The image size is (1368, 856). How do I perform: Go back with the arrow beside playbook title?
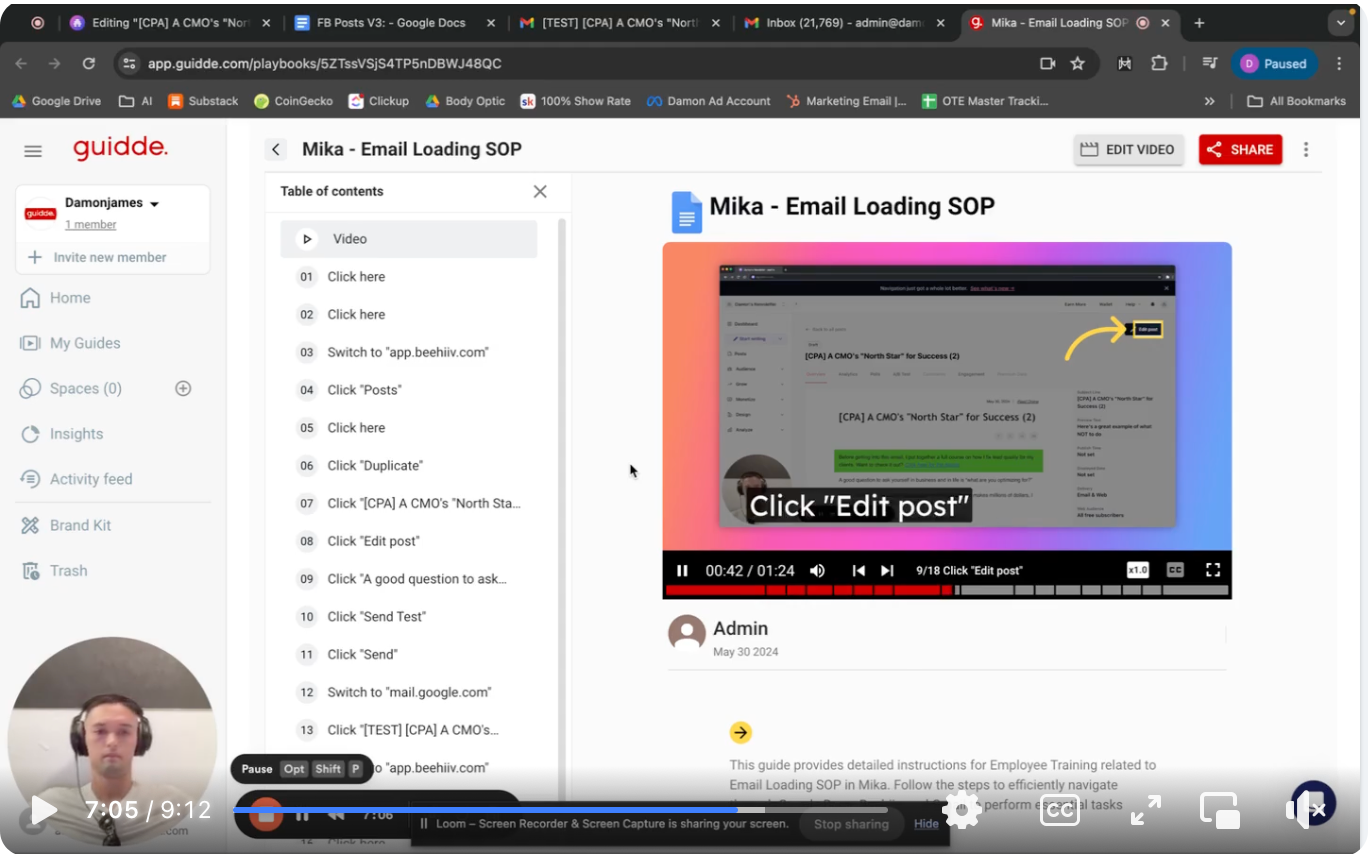(276, 149)
